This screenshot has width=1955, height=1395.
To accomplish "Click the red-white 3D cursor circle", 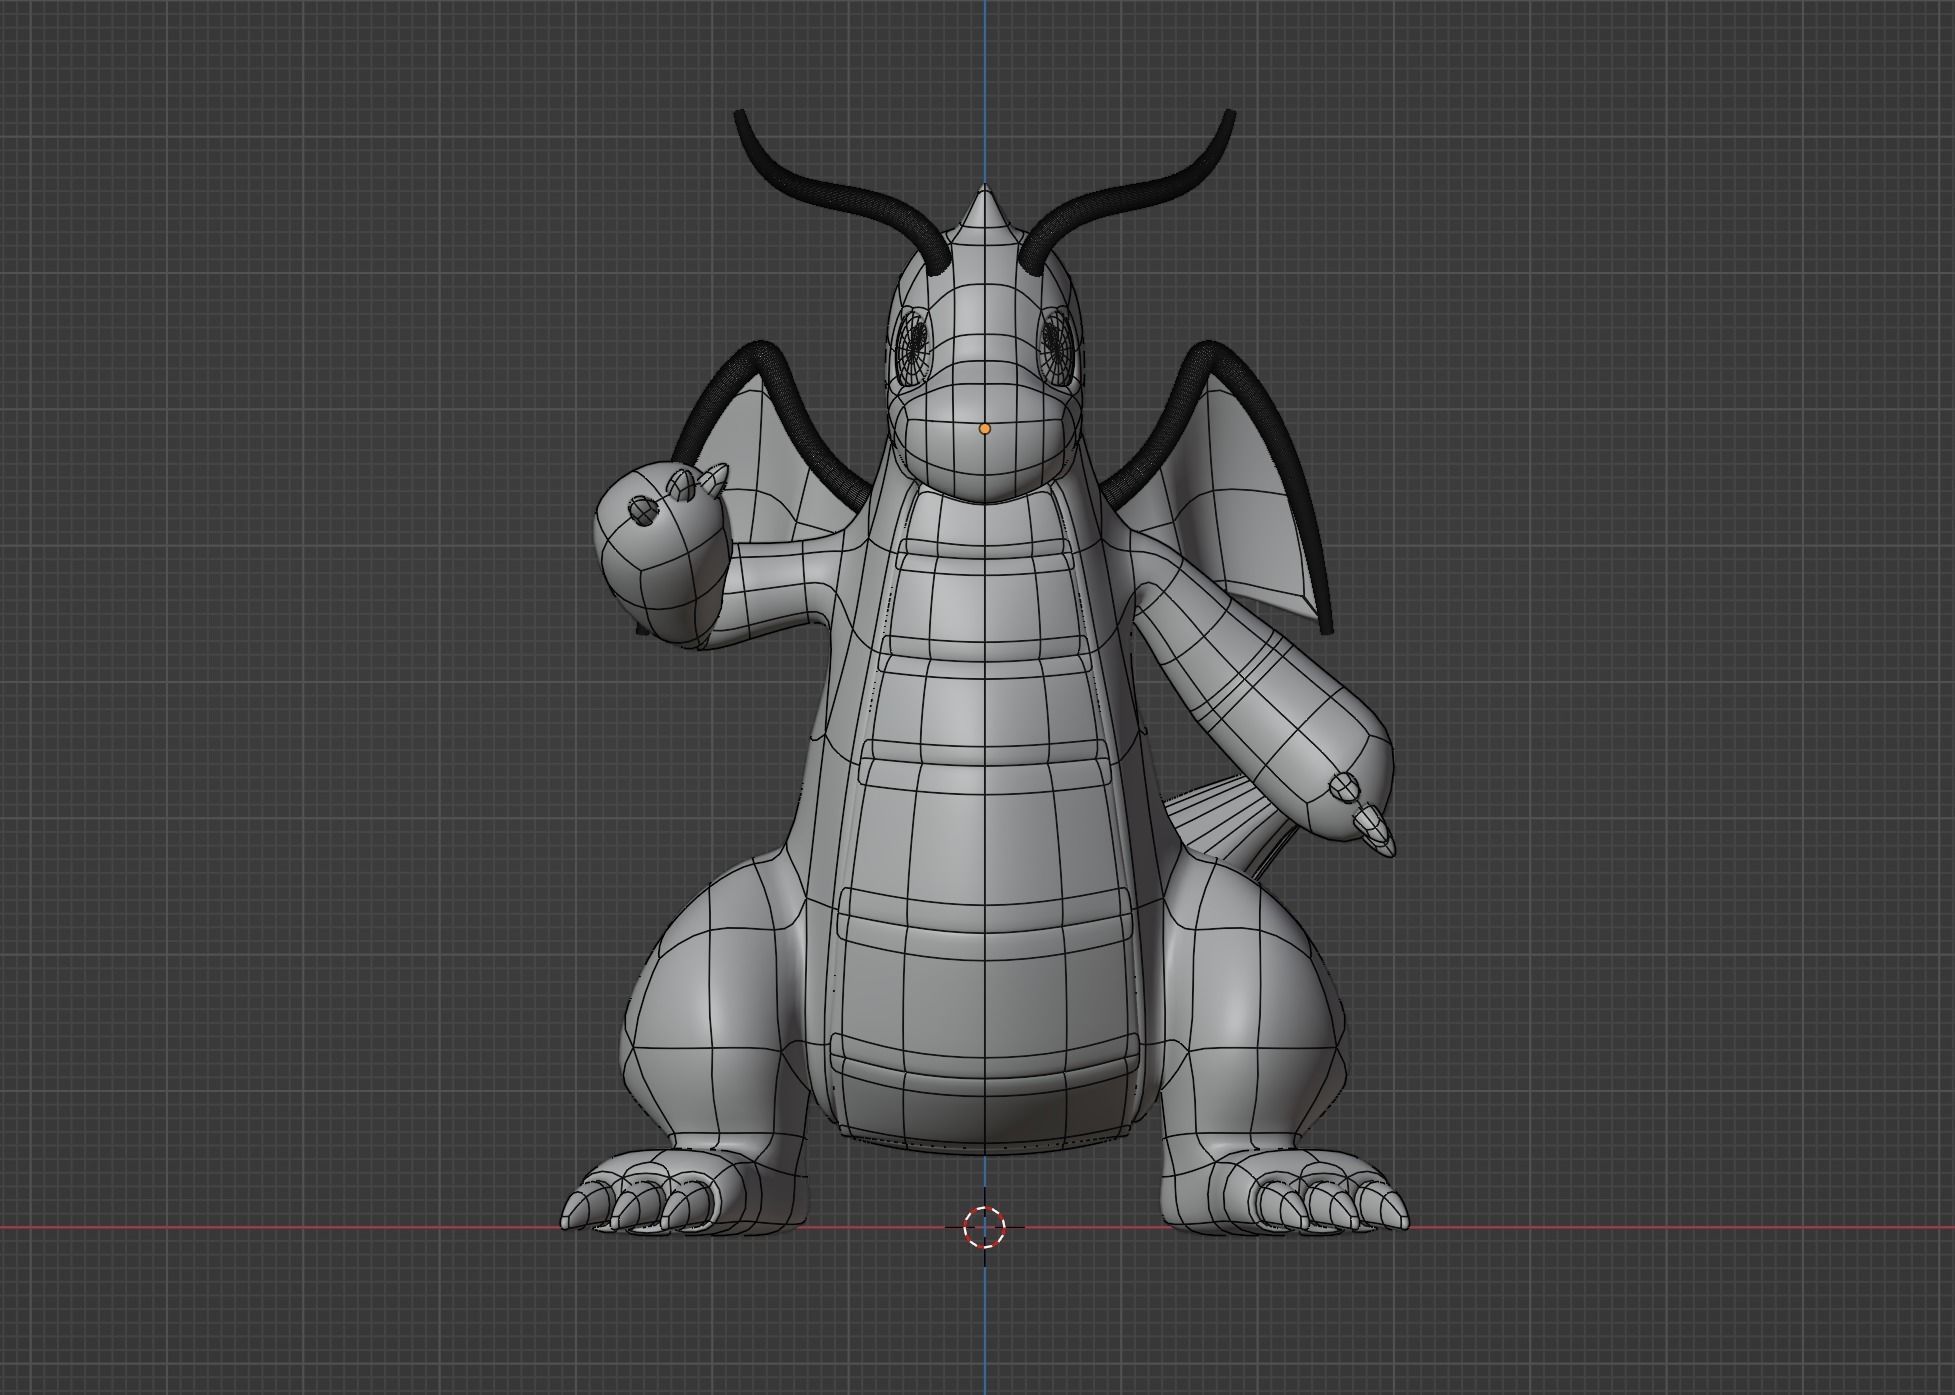I will coord(984,1227).
